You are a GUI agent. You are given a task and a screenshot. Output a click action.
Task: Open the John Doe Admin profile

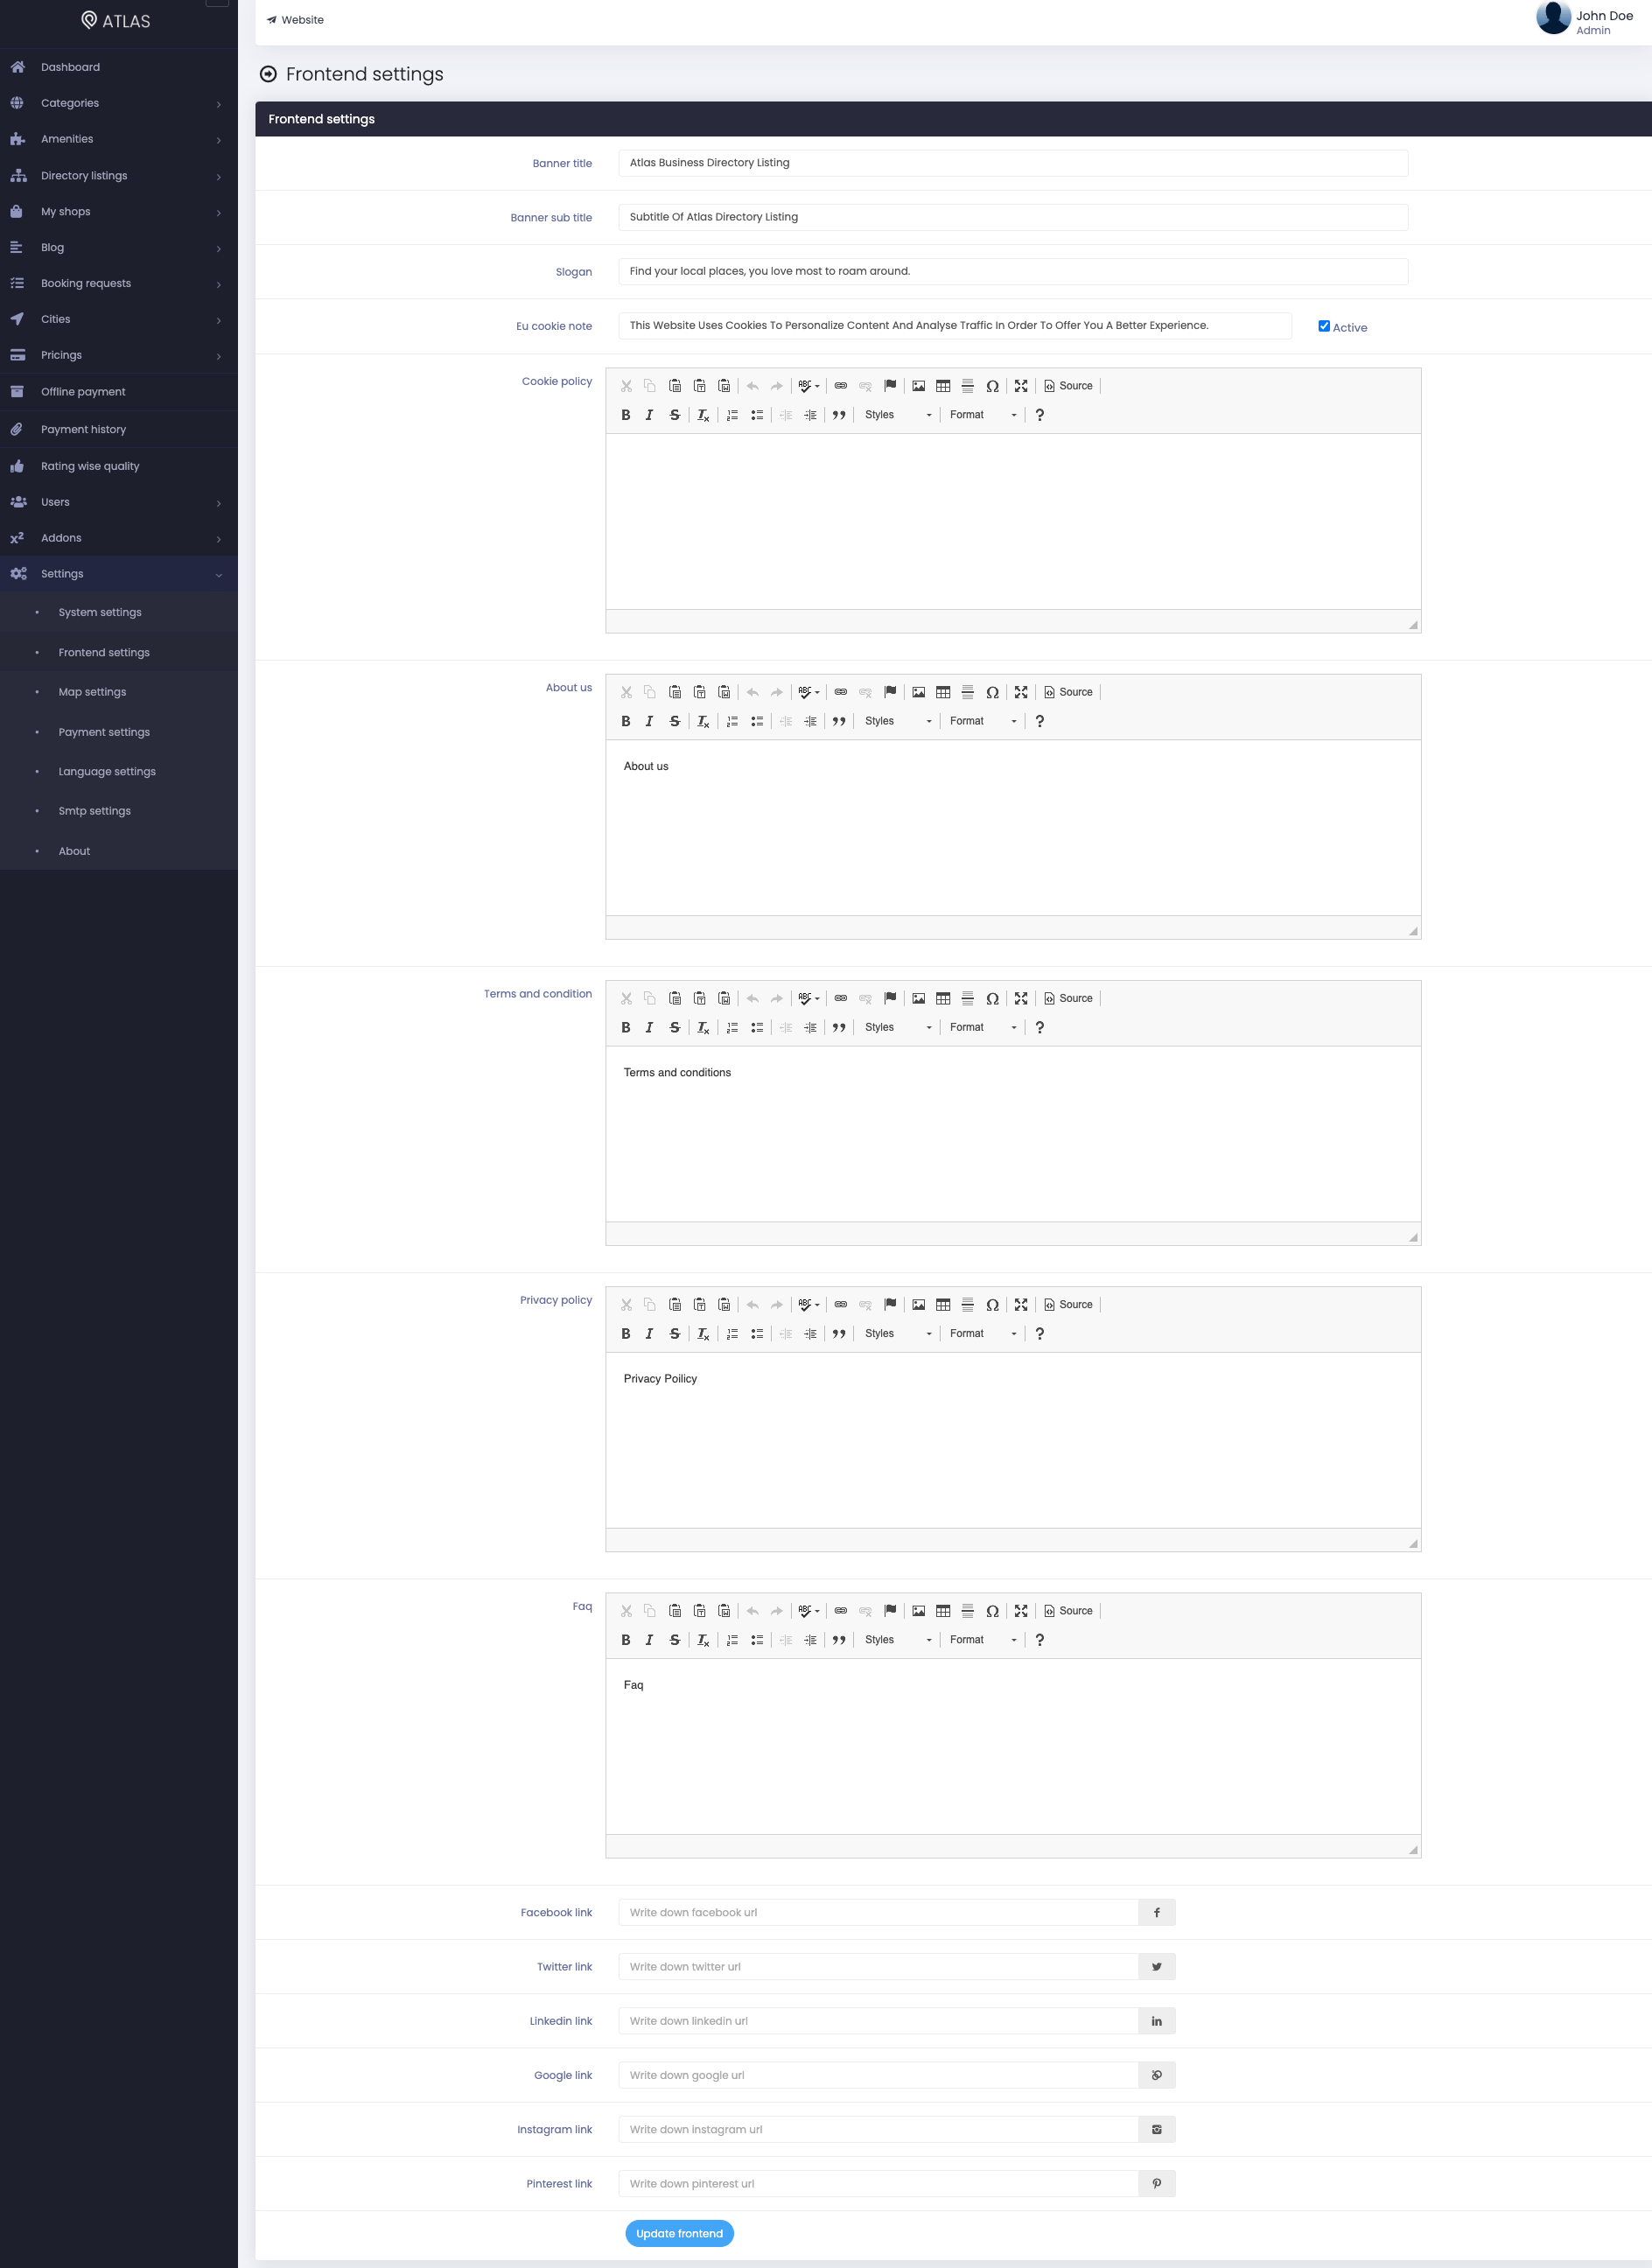[x=1585, y=20]
